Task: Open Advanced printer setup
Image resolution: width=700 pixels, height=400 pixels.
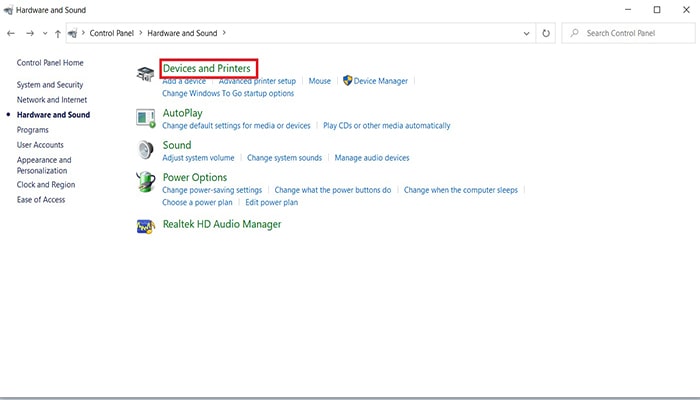Action: (257, 81)
